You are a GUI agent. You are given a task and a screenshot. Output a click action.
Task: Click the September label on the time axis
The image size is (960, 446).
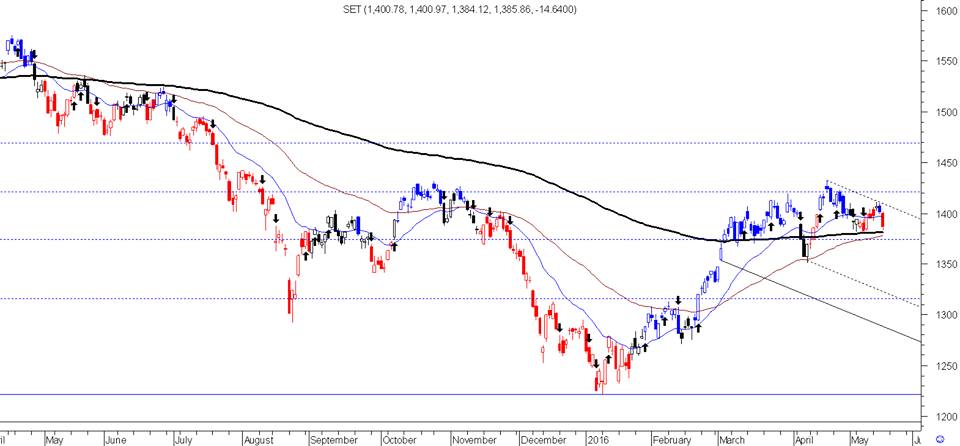pyautogui.click(x=334, y=440)
